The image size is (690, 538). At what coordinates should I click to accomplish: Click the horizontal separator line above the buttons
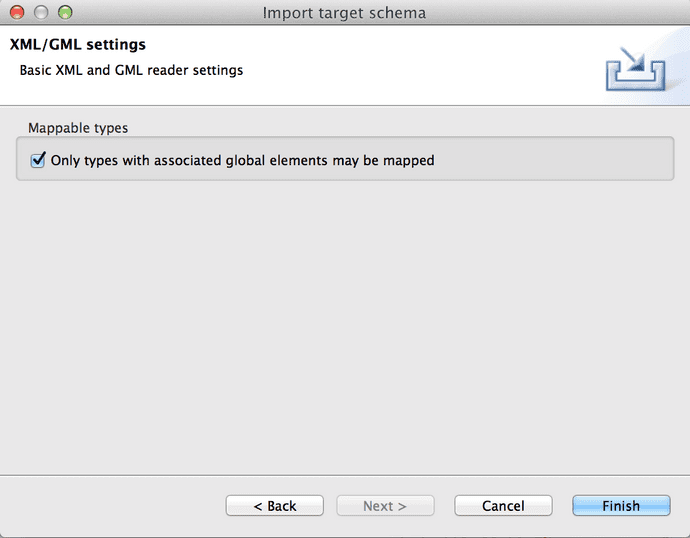345,476
